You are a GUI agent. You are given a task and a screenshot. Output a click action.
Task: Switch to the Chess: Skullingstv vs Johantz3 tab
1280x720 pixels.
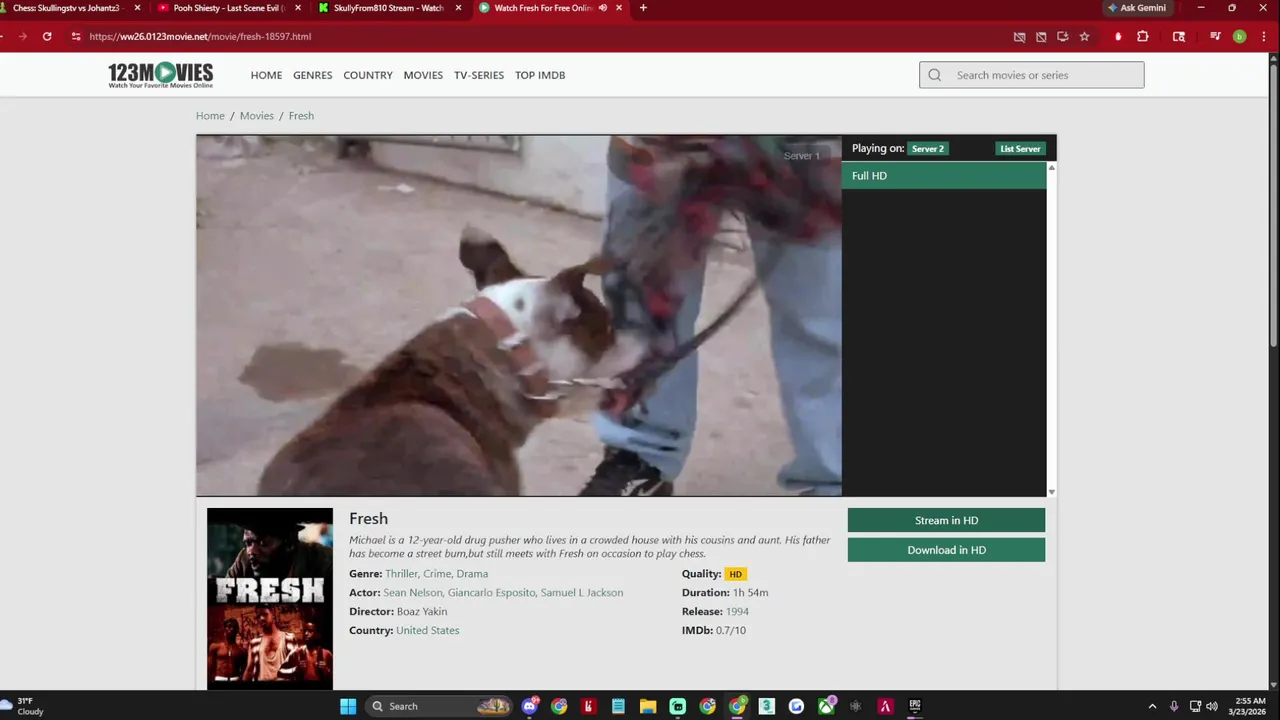[x=66, y=8]
